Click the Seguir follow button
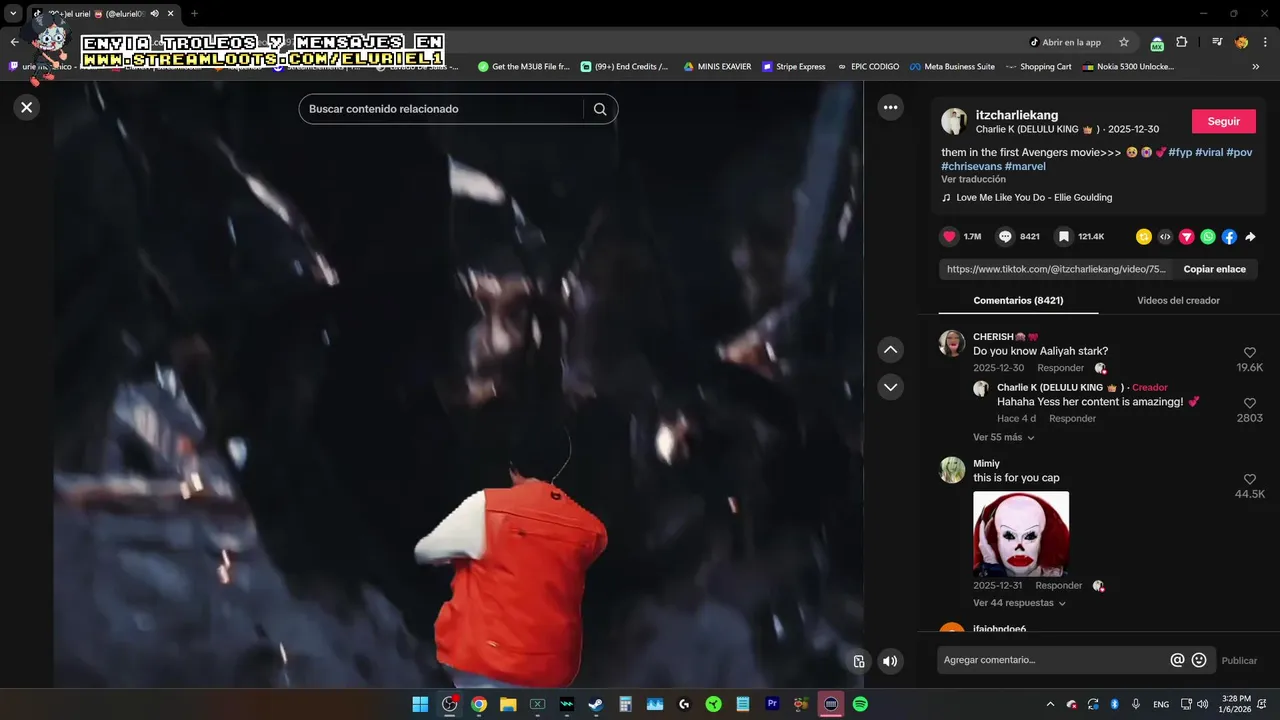This screenshot has width=1280, height=720. [x=1224, y=121]
